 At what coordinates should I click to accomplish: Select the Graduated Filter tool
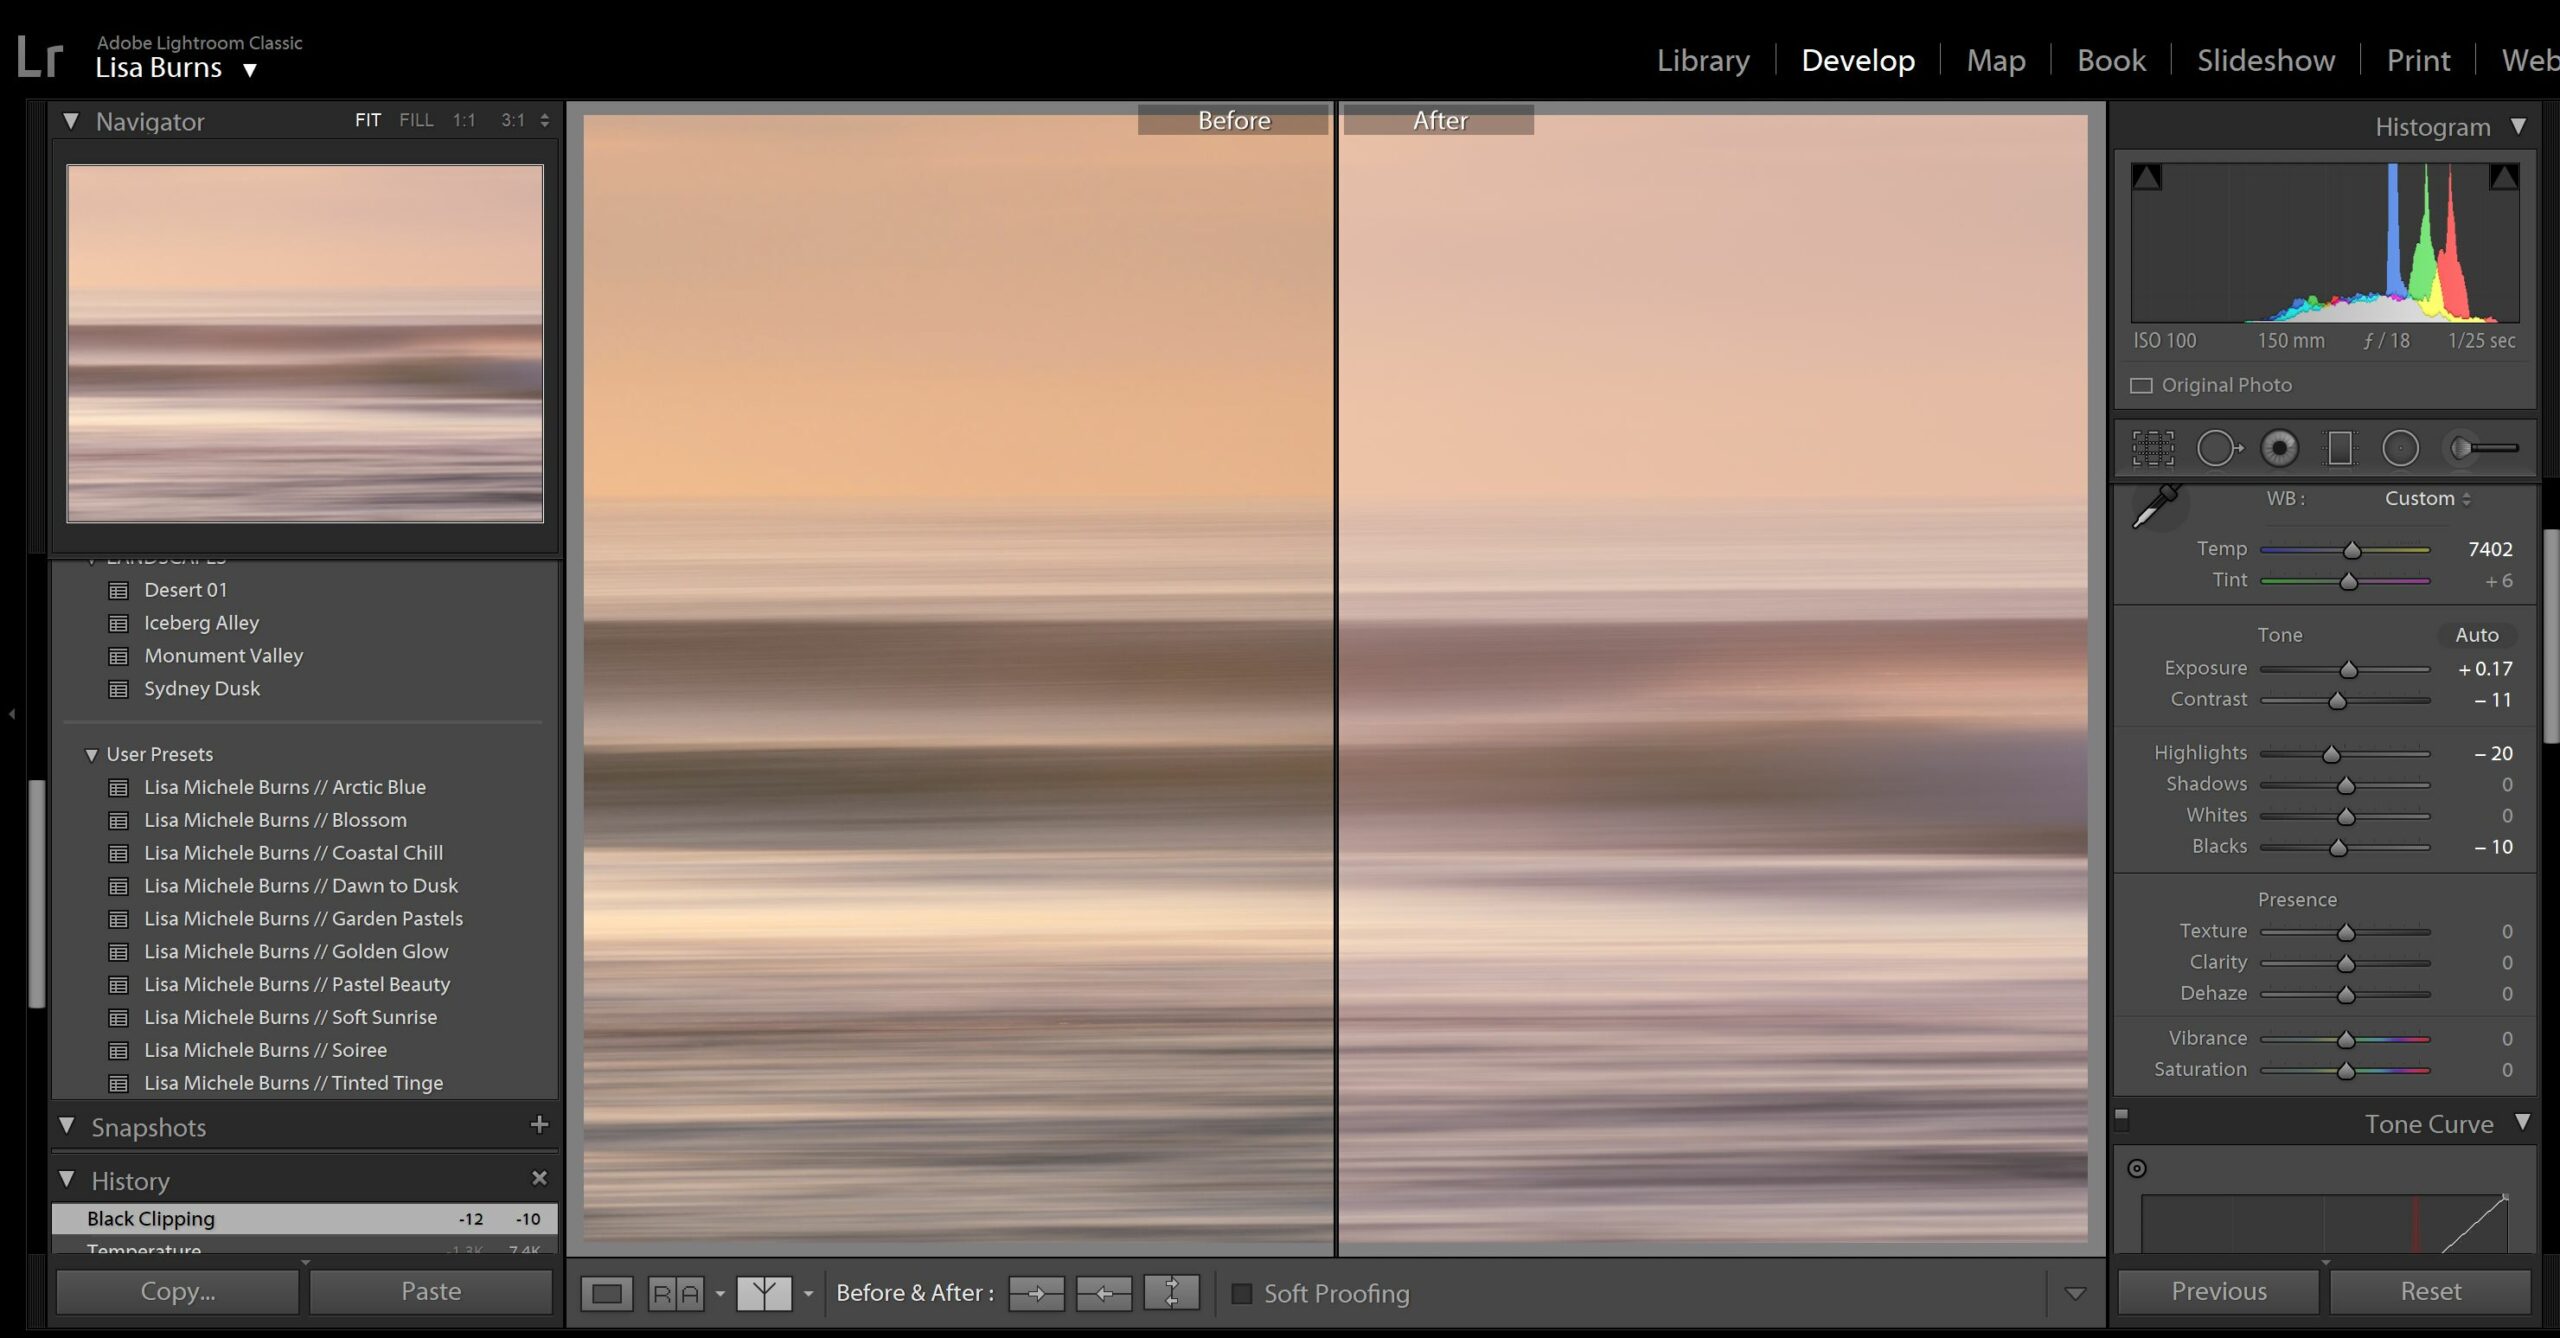(x=2340, y=449)
